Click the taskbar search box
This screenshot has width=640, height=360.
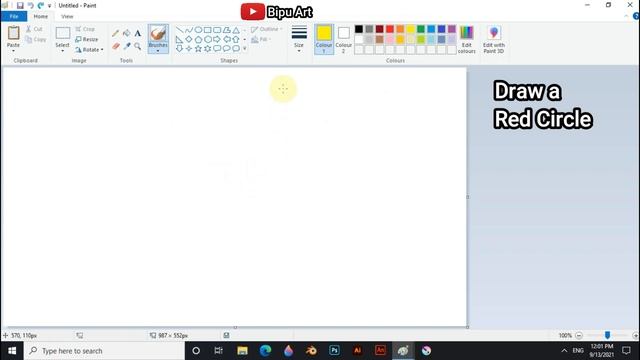[x=104, y=351]
